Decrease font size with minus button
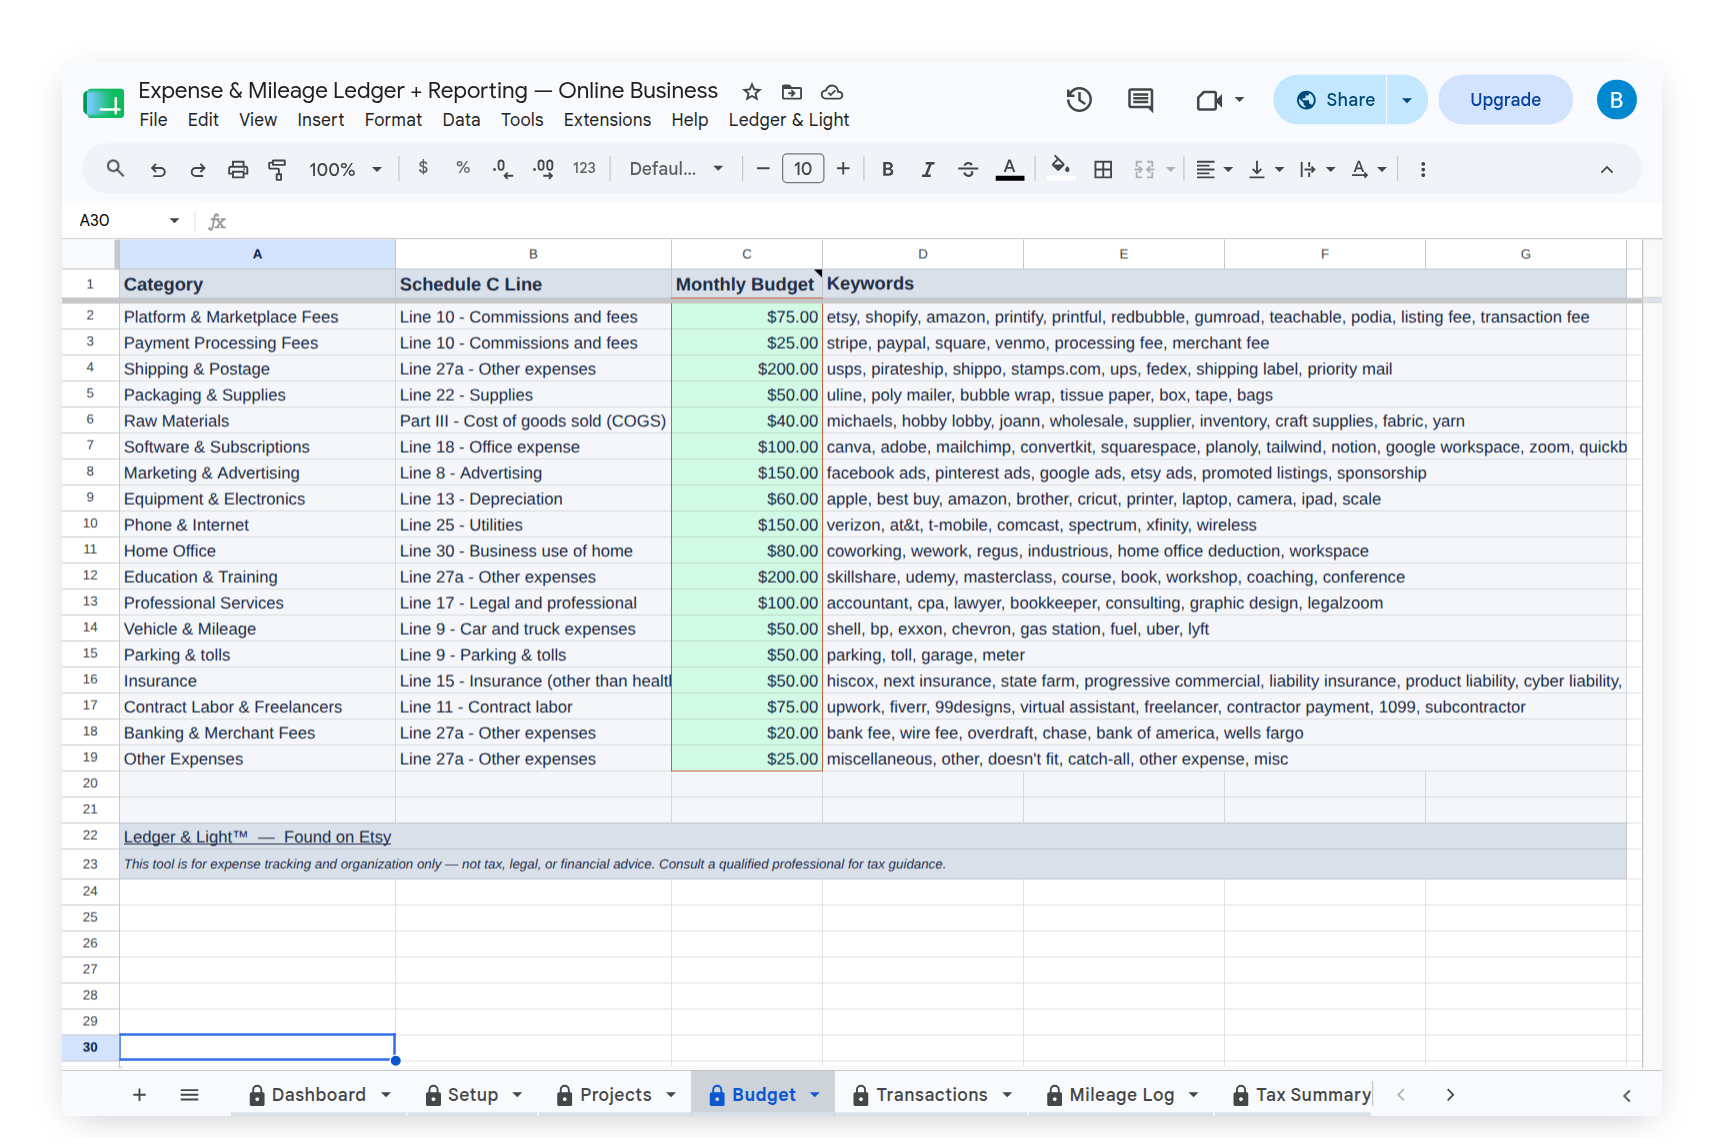The image size is (1724, 1138). (763, 169)
